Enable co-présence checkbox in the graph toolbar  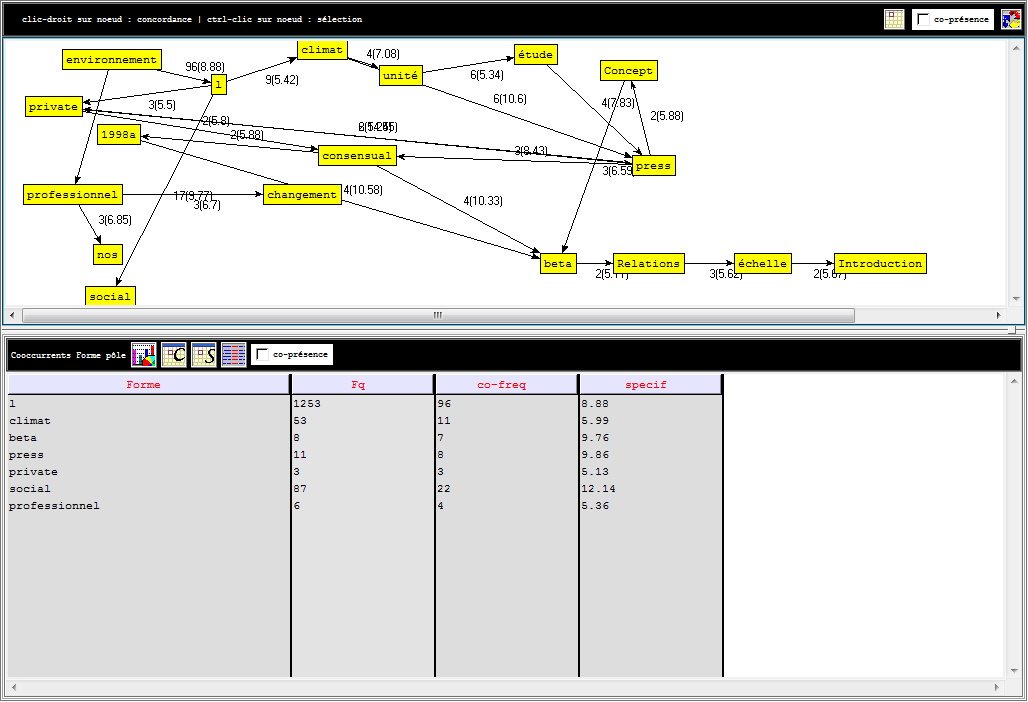click(x=923, y=19)
